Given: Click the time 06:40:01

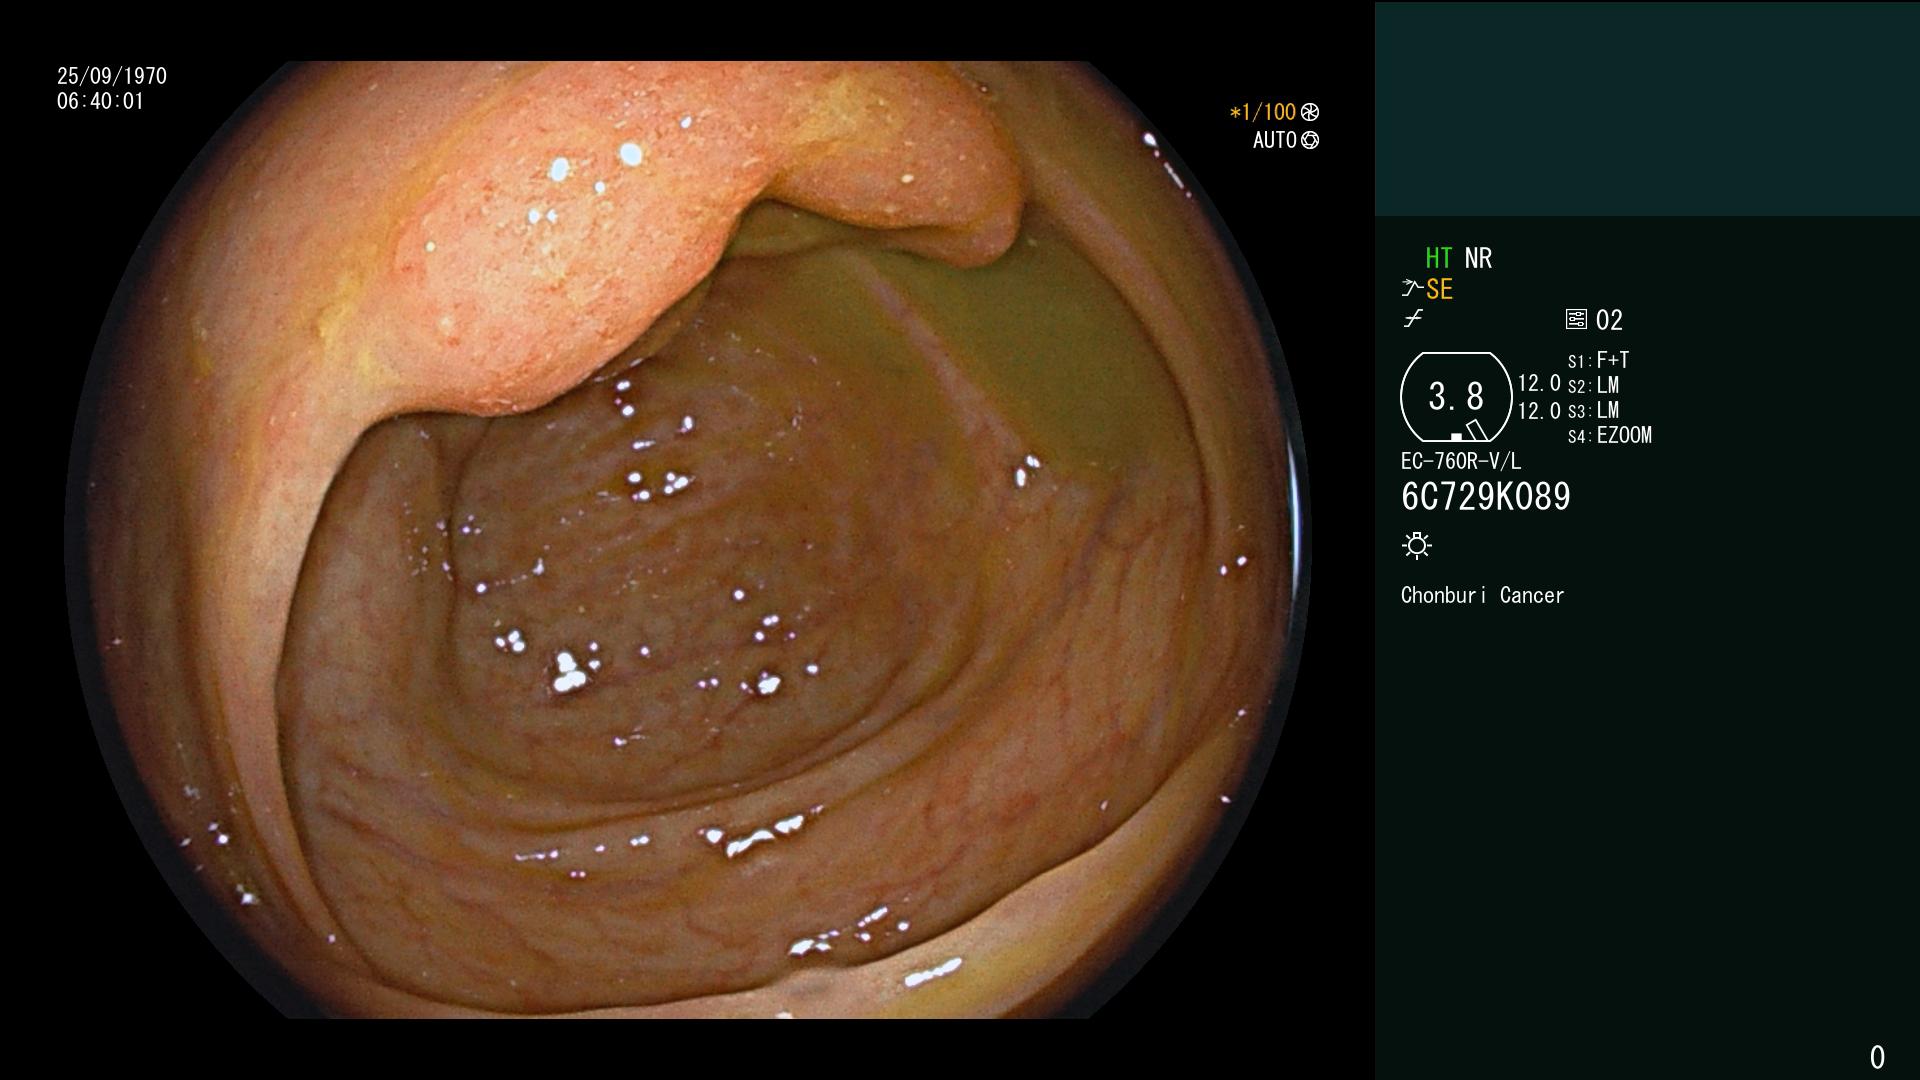Looking at the screenshot, I should 100,101.
